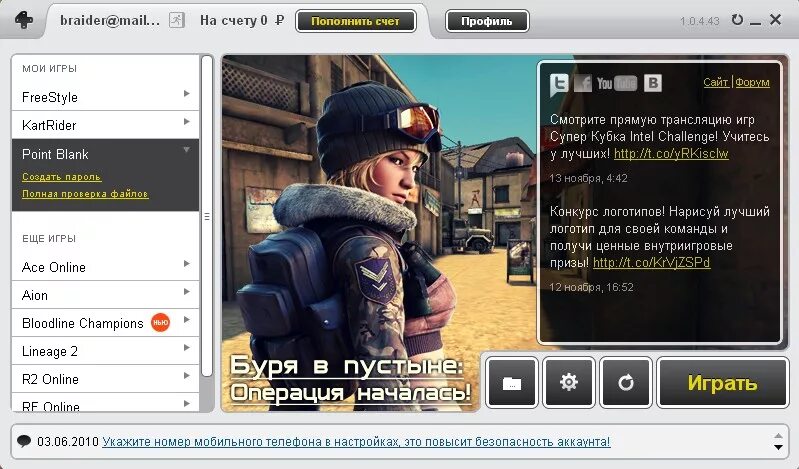Open the YouTube social icon
Viewport: 799px width, 469px height.
click(617, 83)
